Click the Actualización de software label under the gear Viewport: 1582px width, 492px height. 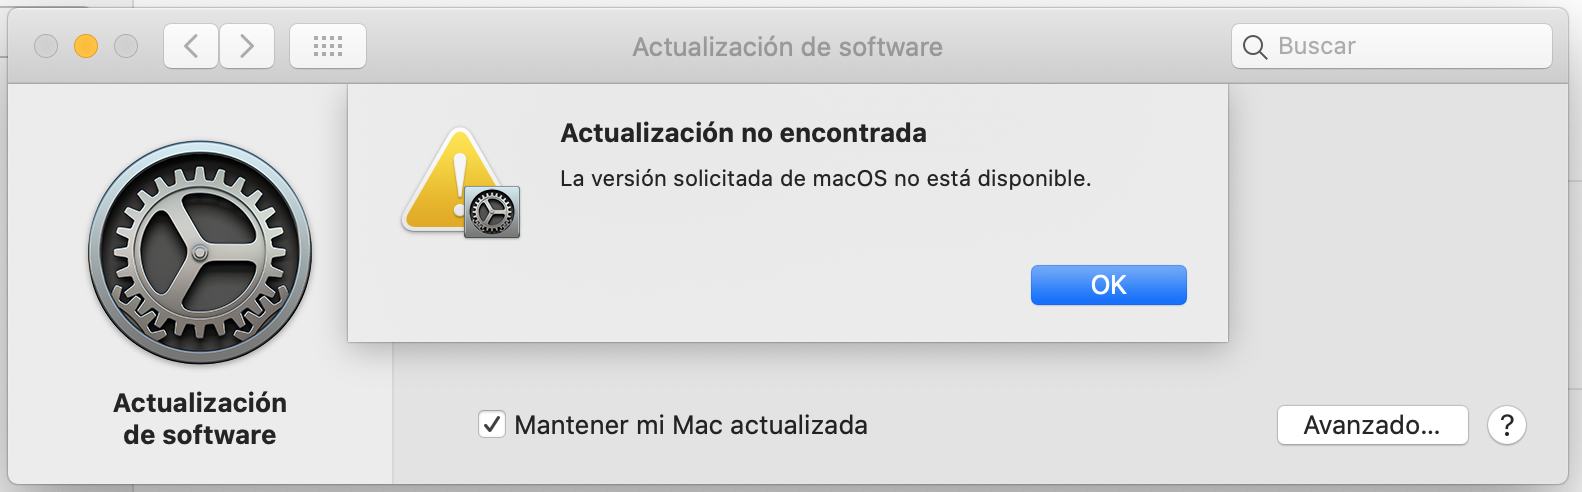(200, 418)
